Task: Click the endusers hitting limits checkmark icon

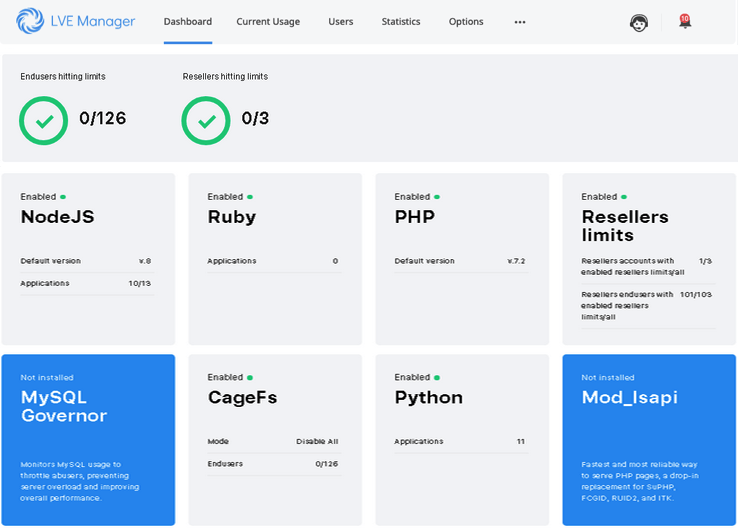Action: coord(44,120)
